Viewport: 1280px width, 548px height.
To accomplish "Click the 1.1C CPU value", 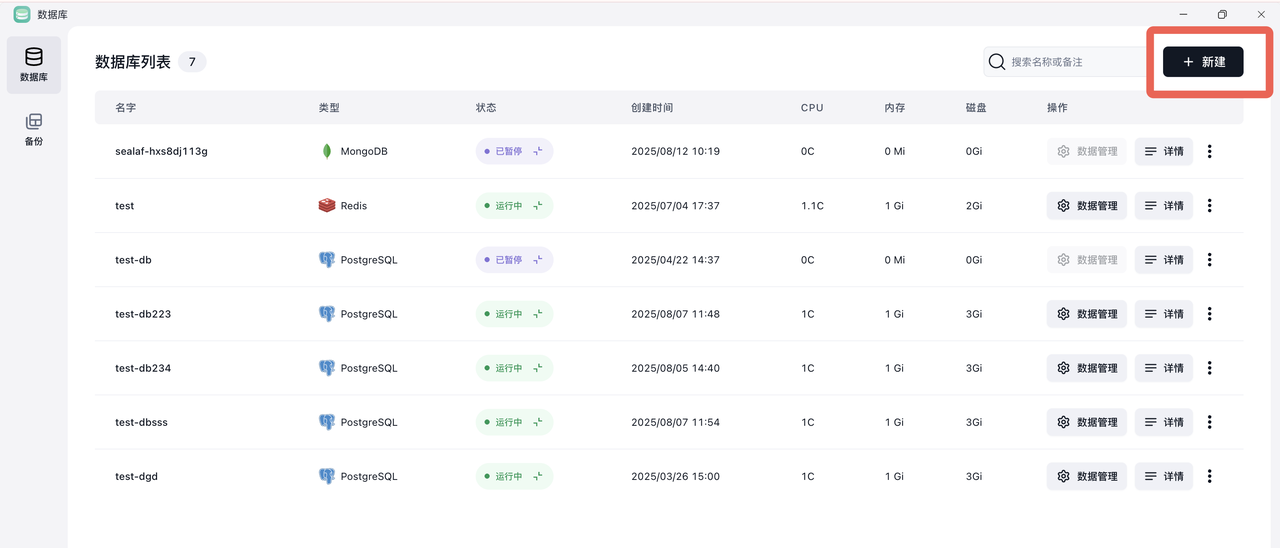I will click(x=812, y=205).
